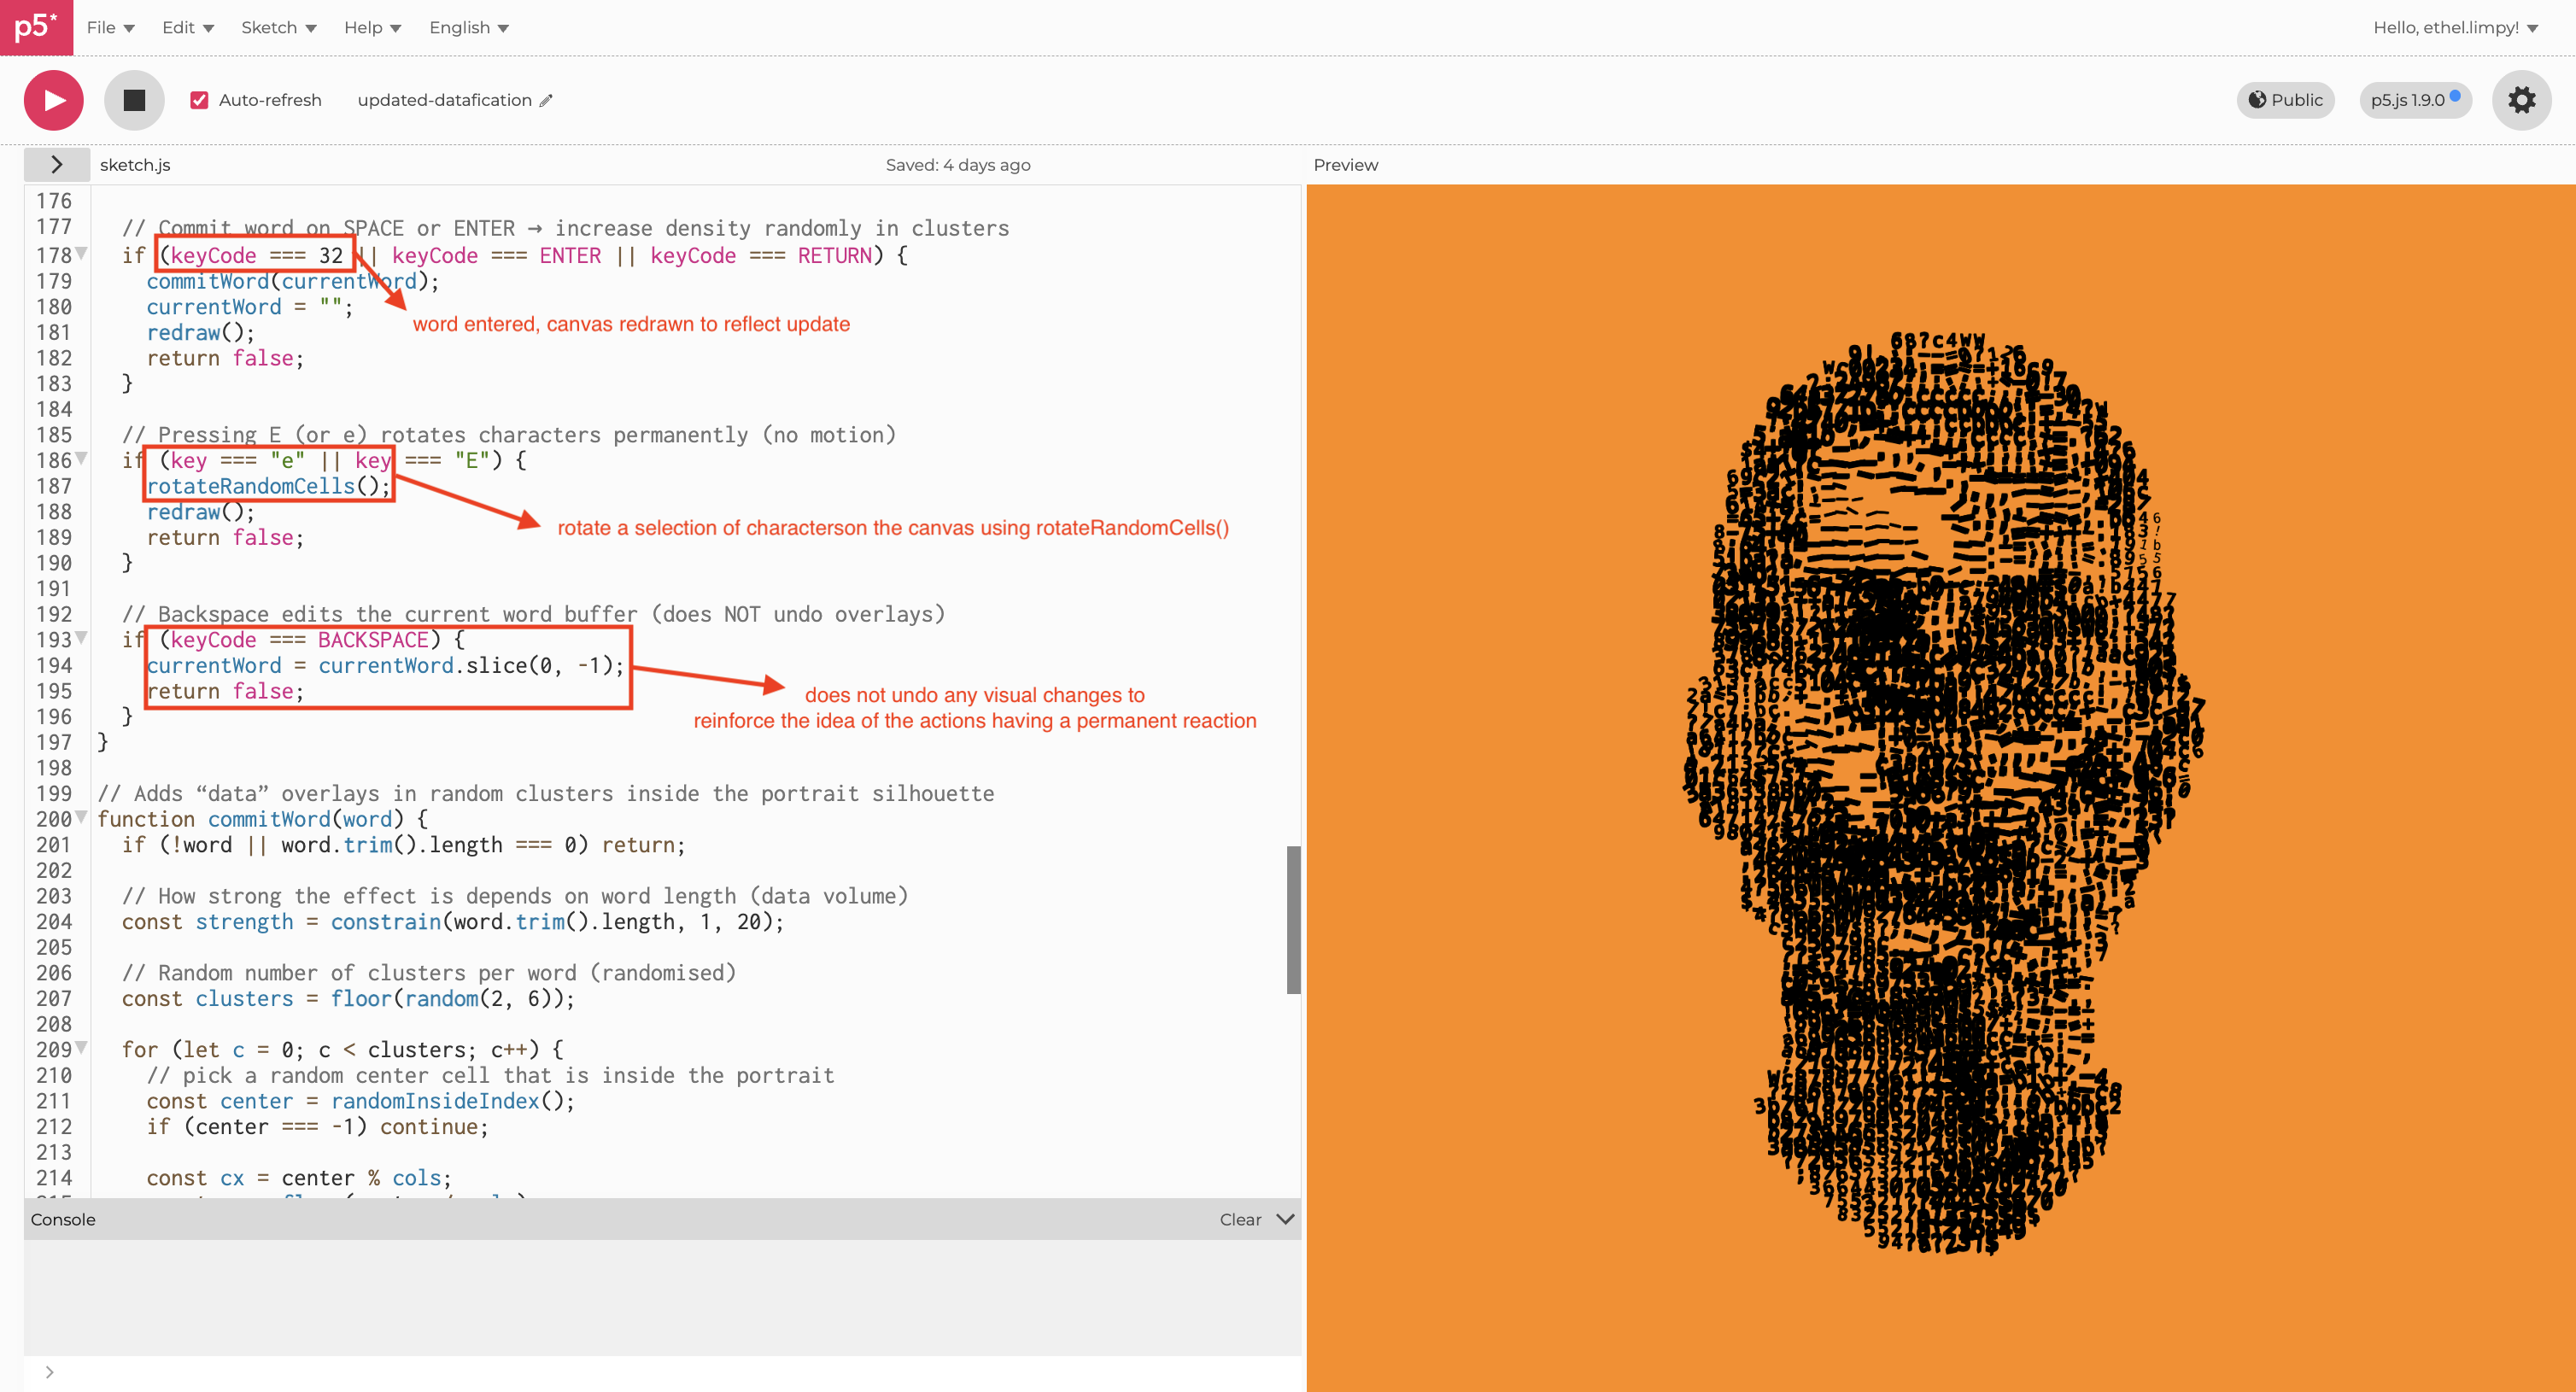This screenshot has height=1392, width=2576.
Task: Expand the sidebar file list arrow
Action: coord(57,165)
